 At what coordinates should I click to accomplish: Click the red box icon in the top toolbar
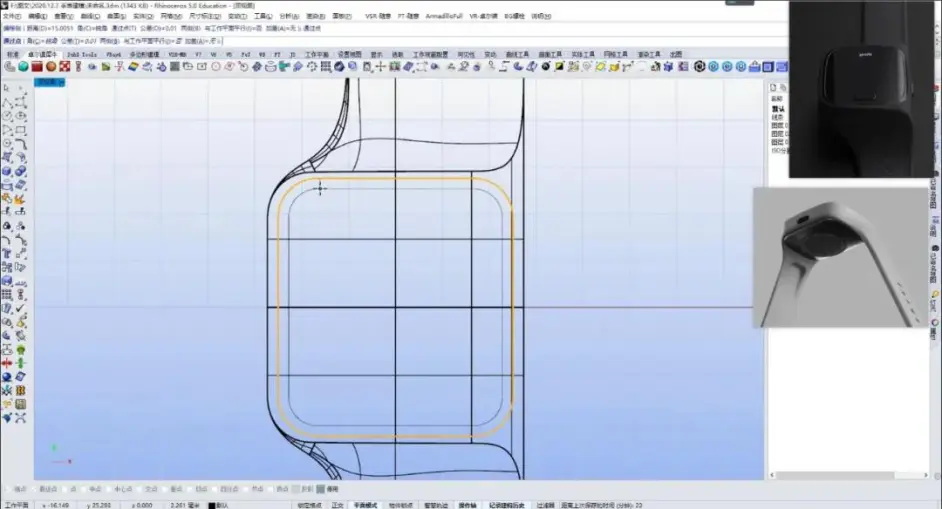37,67
